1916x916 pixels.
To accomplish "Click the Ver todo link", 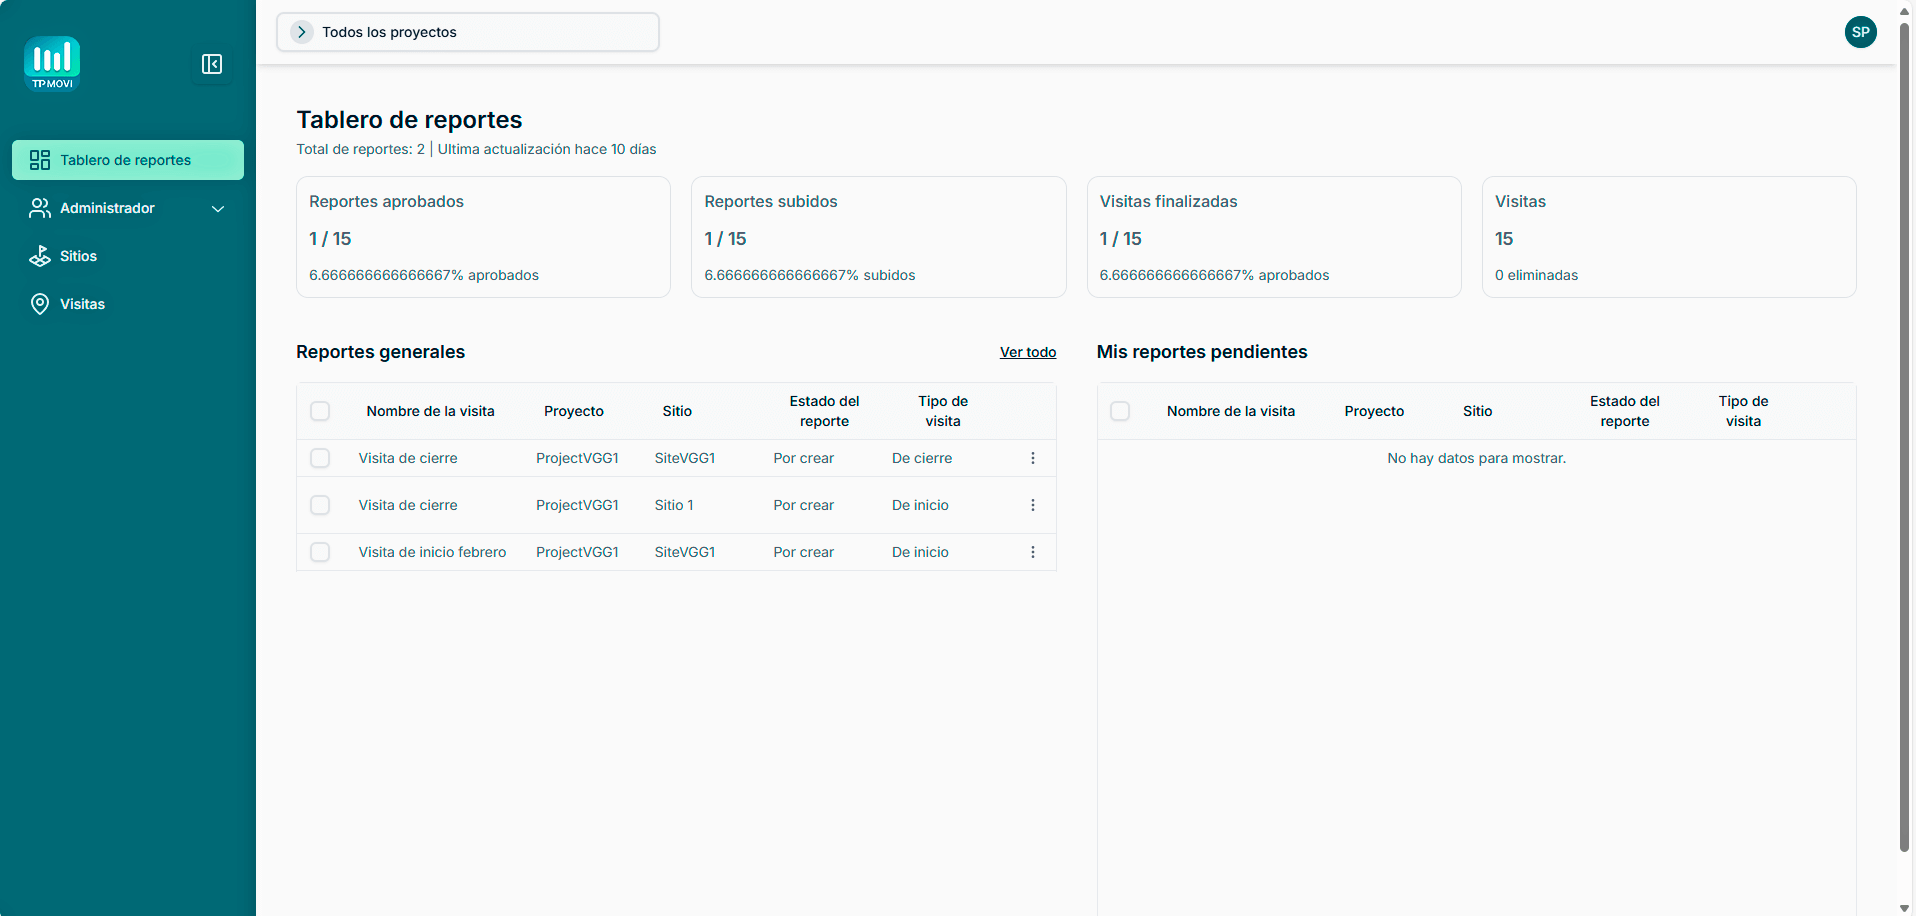I will [x=1027, y=352].
